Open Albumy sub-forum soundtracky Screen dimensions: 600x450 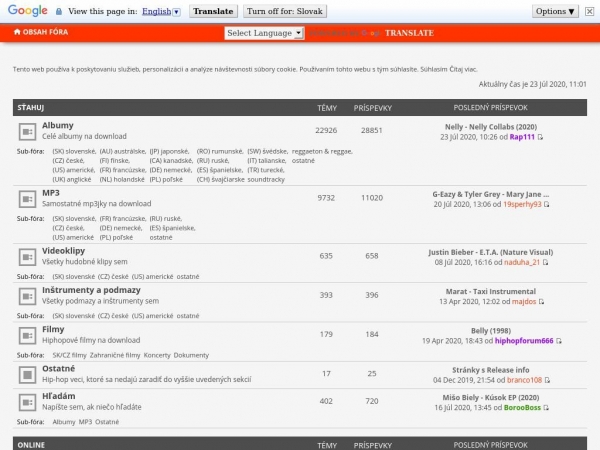coord(266,179)
